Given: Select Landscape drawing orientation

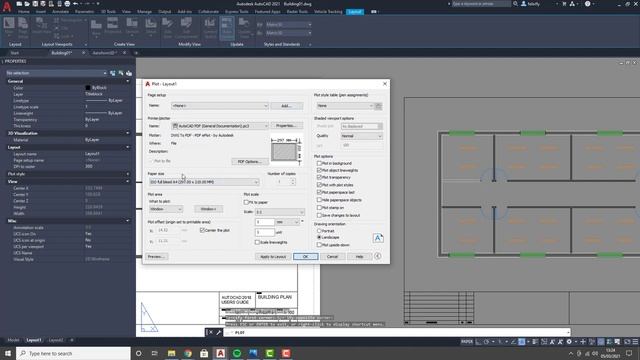Looking at the screenshot, I should [x=319, y=237].
